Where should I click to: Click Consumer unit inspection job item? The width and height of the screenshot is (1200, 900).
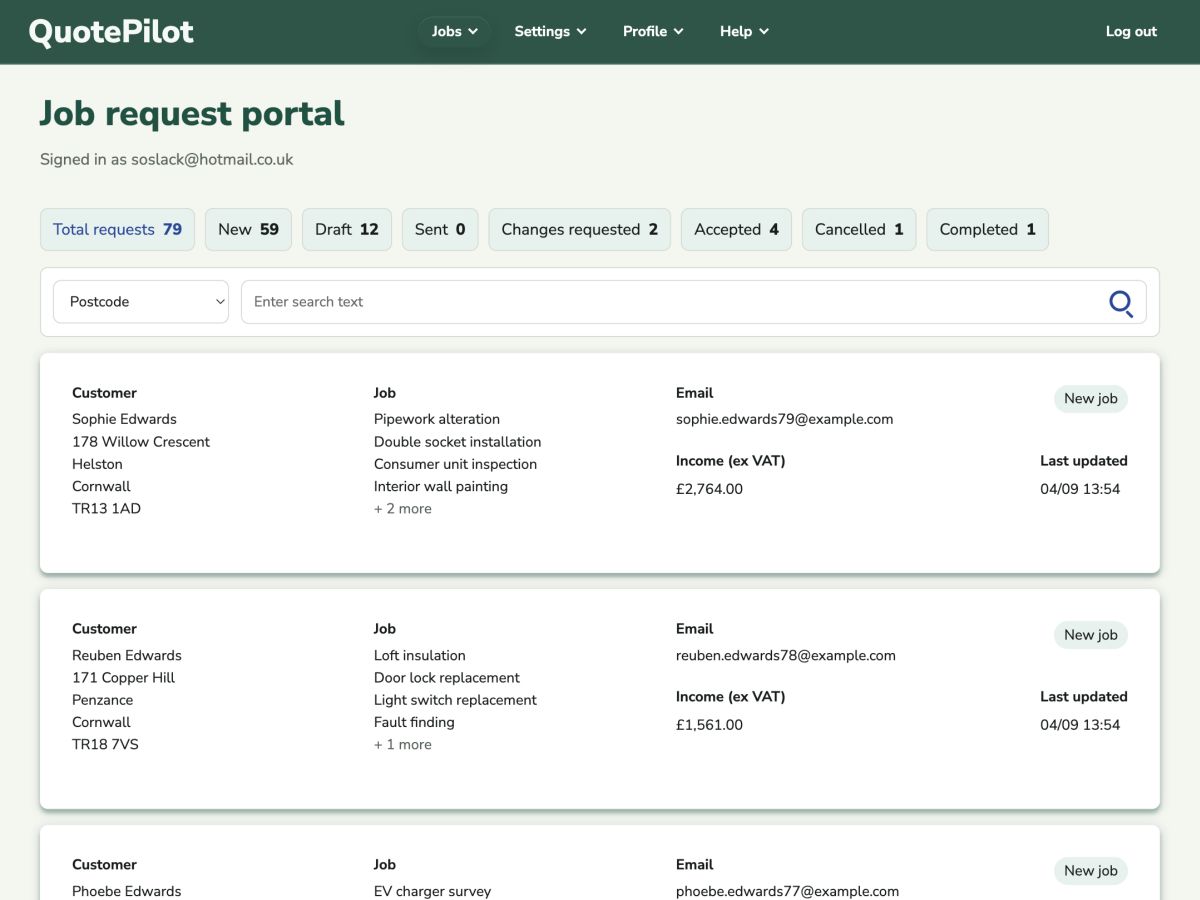click(456, 464)
